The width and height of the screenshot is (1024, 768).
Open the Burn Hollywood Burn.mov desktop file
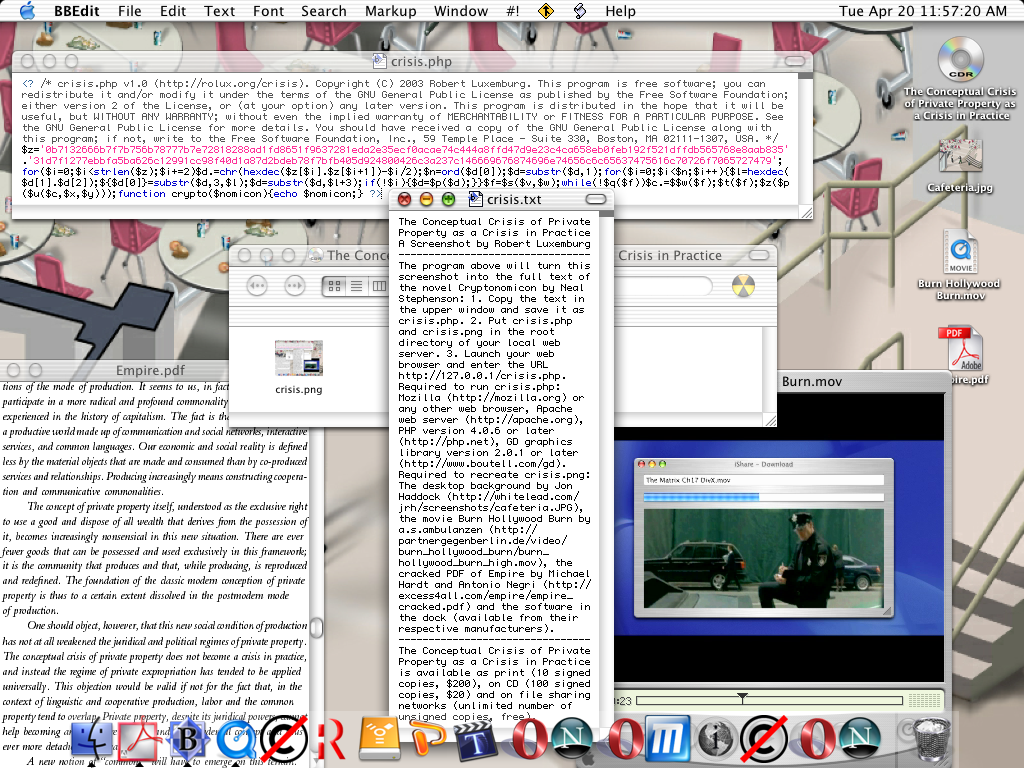click(x=959, y=253)
